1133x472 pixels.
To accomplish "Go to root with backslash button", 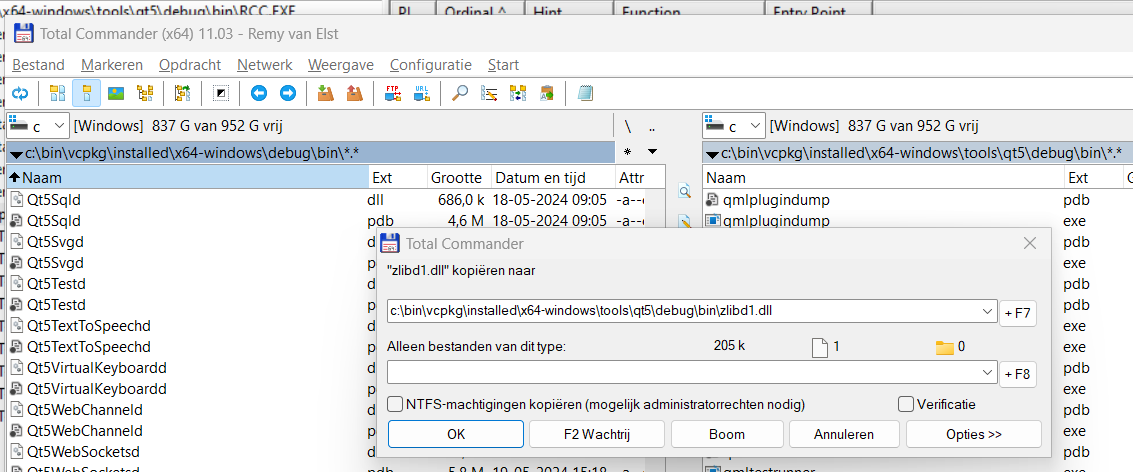I will (x=628, y=126).
